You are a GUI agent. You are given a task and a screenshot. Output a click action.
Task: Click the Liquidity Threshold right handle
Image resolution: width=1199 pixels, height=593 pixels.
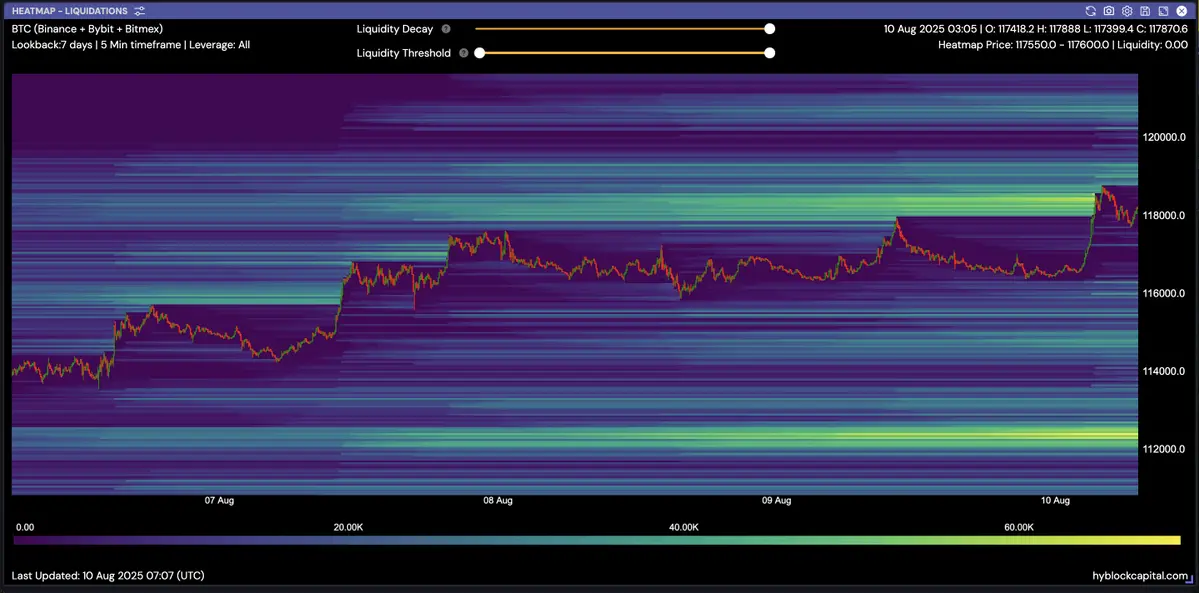[x=770, y=54]
